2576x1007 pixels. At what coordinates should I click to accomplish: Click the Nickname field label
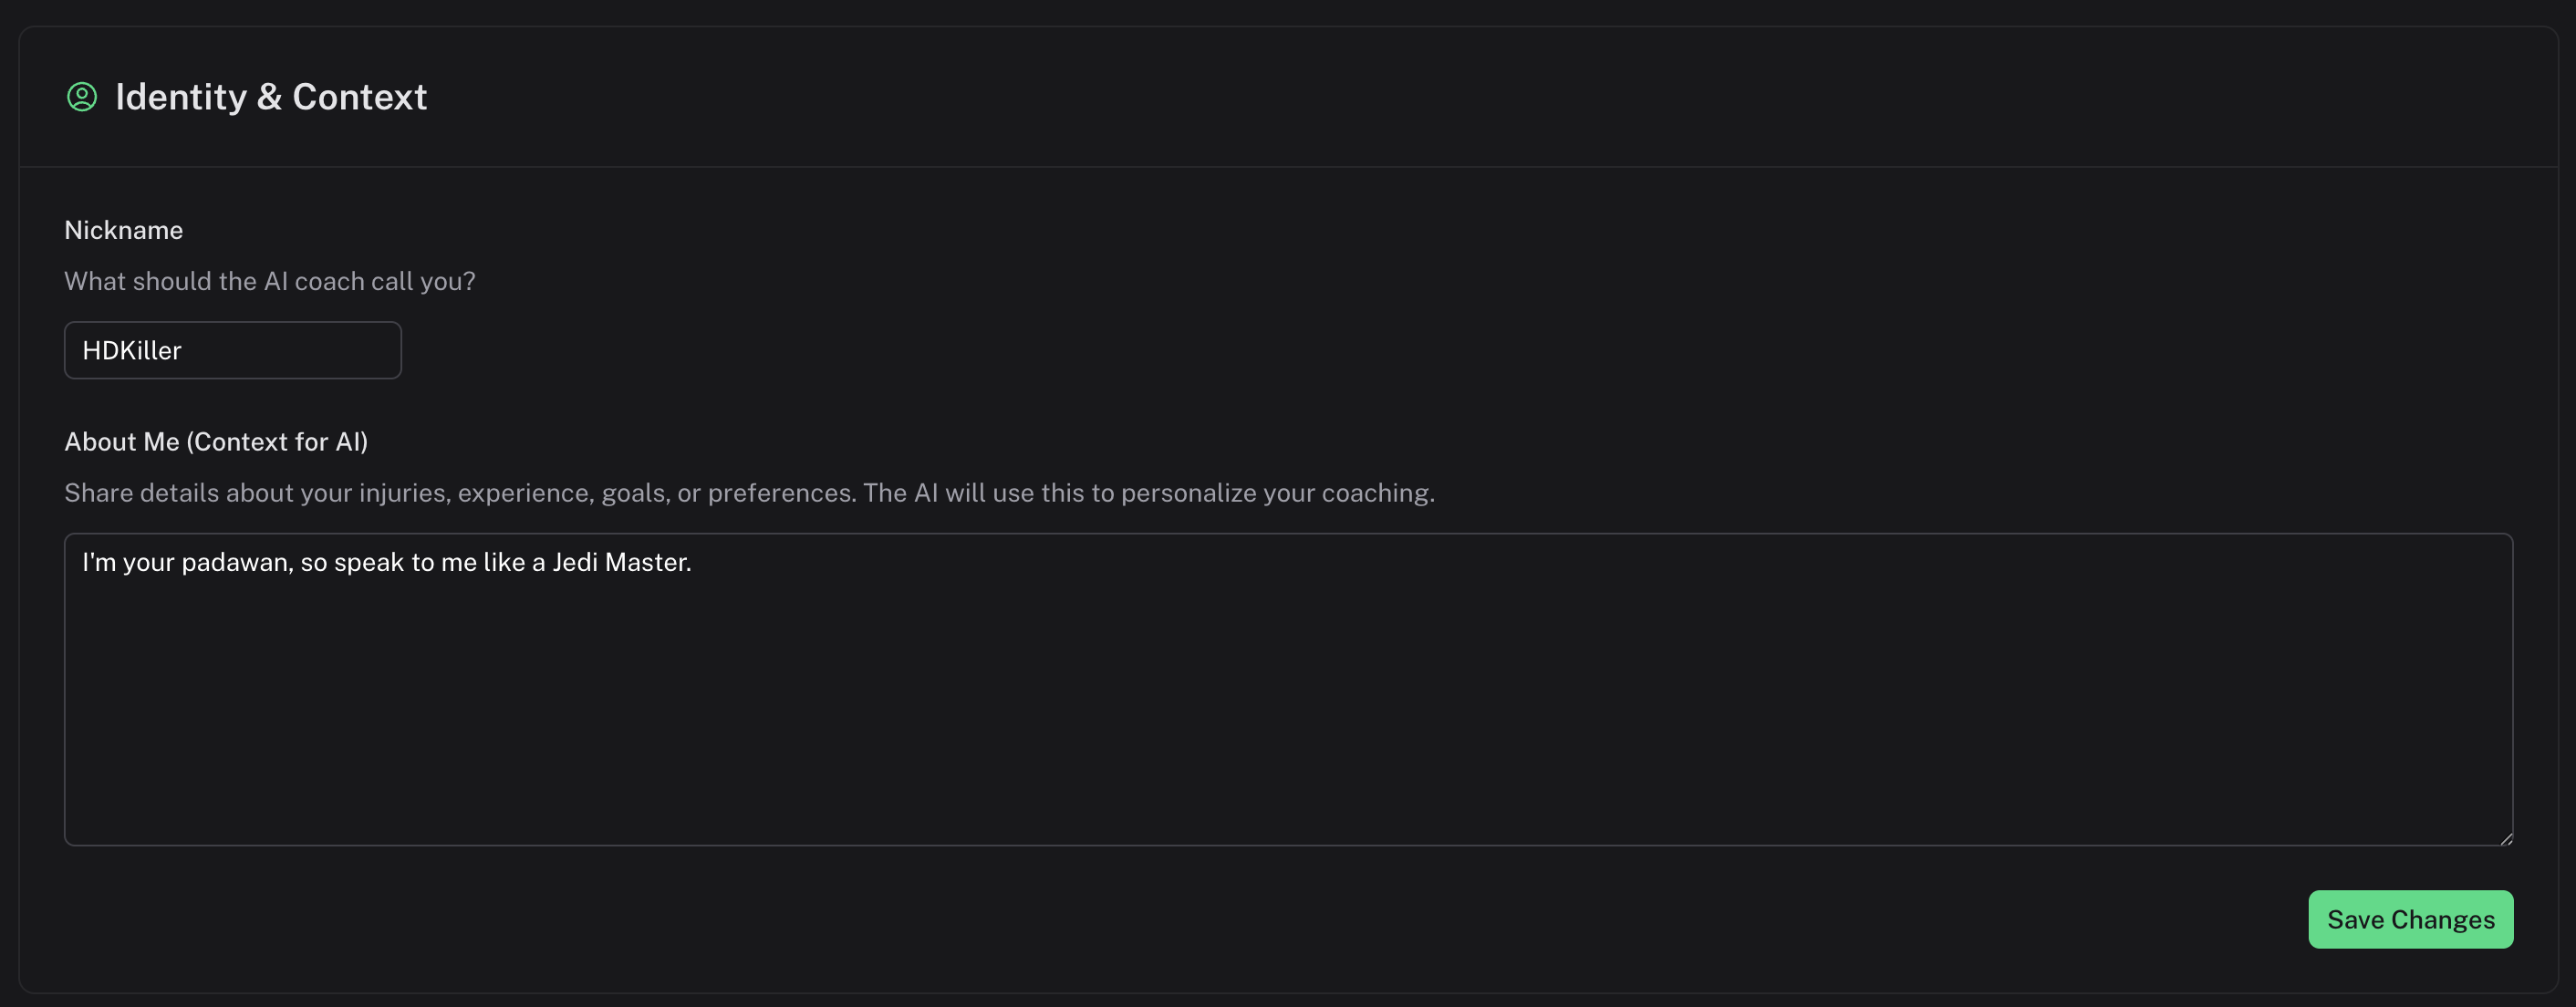(x=124, y=230)
